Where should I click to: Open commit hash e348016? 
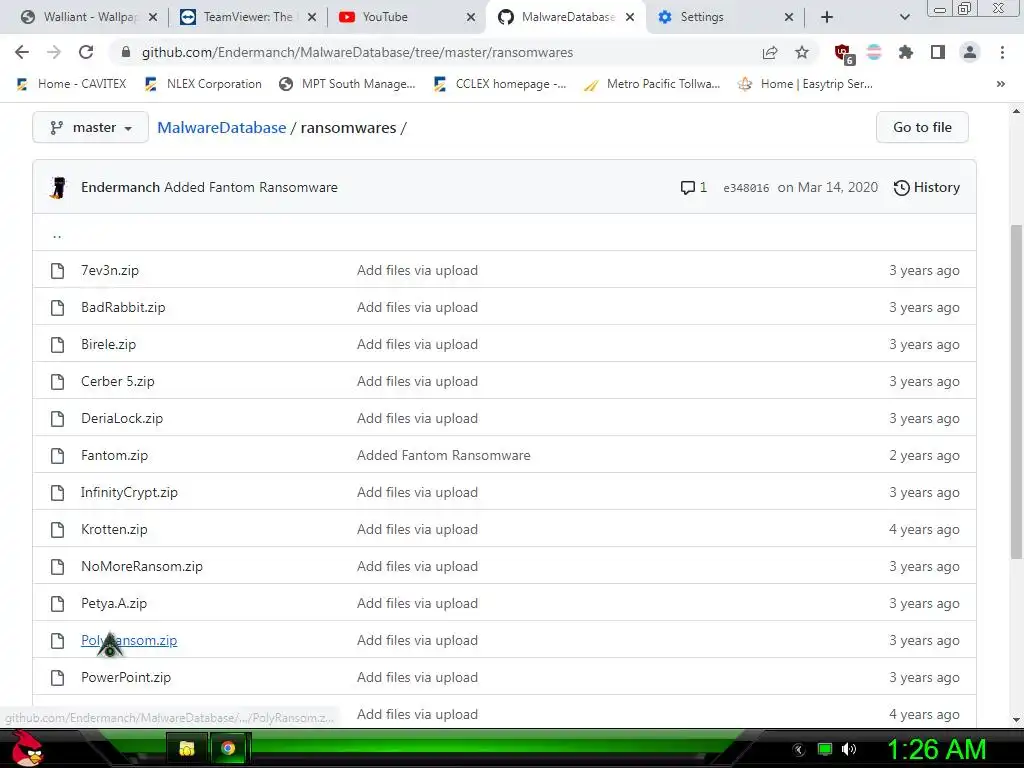pyautogui.click(x=746, y=188)
